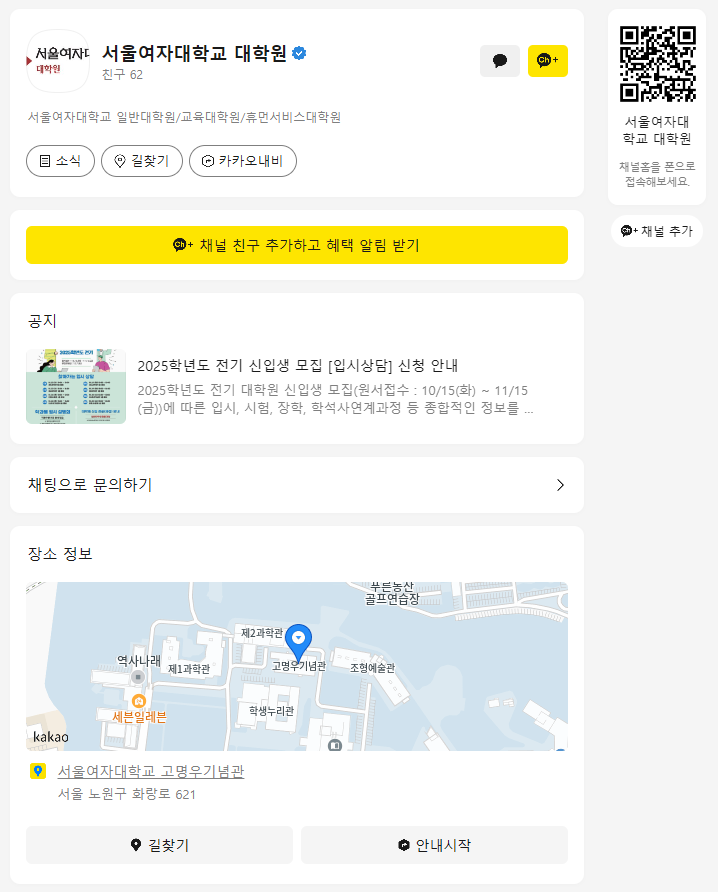Image resolution: width=718 pixels, height=892 pixels.
Task: Open the notice poster thumbnail image
Action: pyautogui.click(x=76, y=386)
